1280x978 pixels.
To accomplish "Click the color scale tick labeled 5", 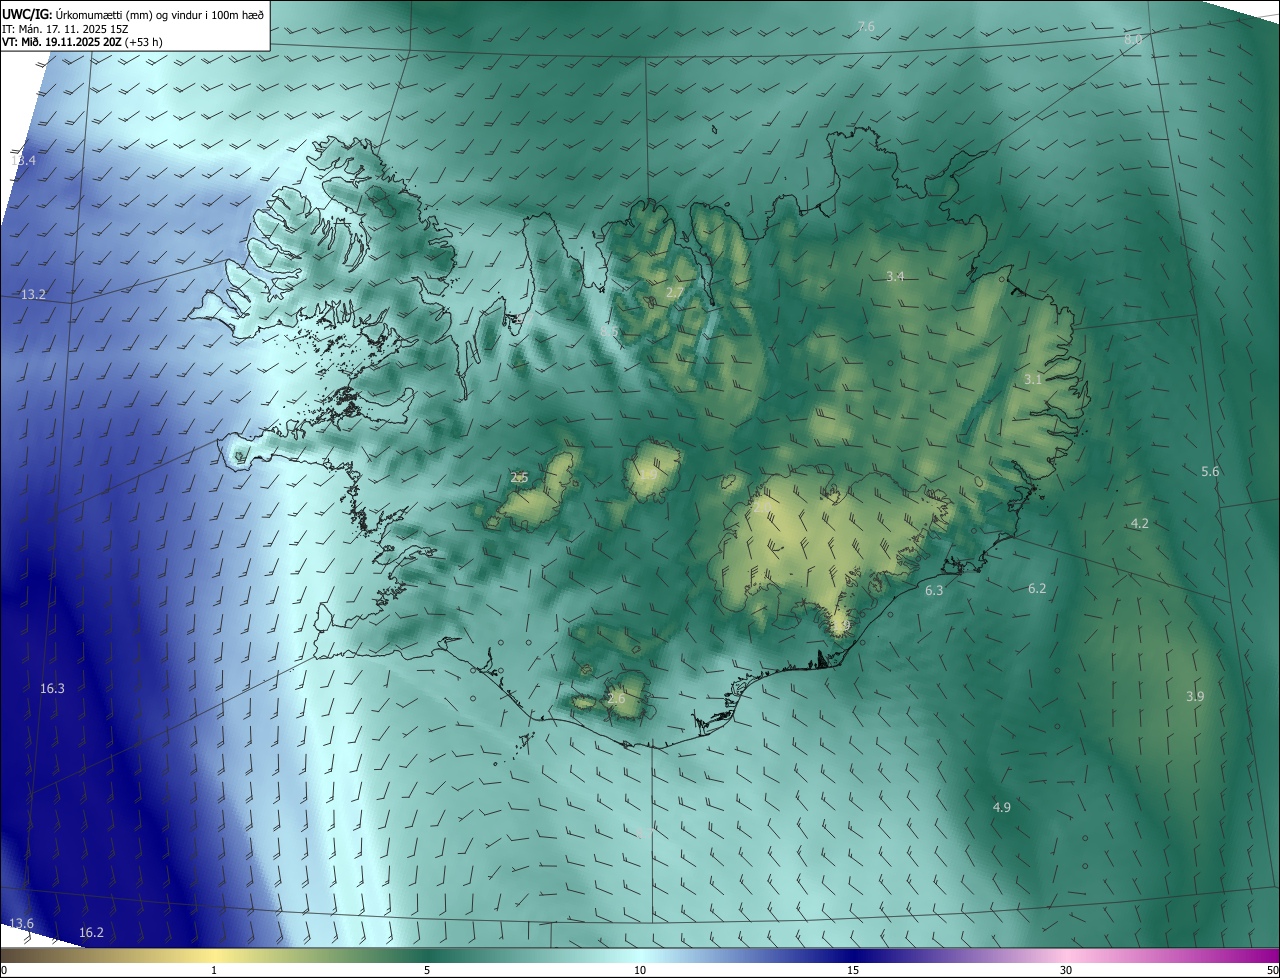I will point(427,970).
